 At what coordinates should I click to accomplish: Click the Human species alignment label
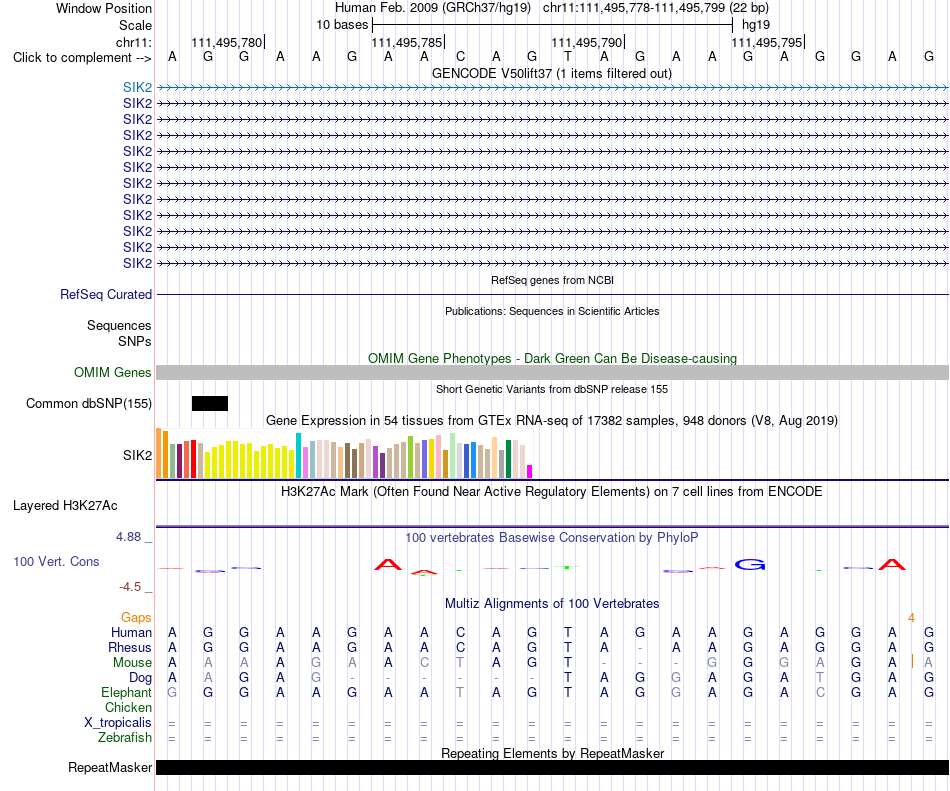pyautogui.click(x=131, y=632)
